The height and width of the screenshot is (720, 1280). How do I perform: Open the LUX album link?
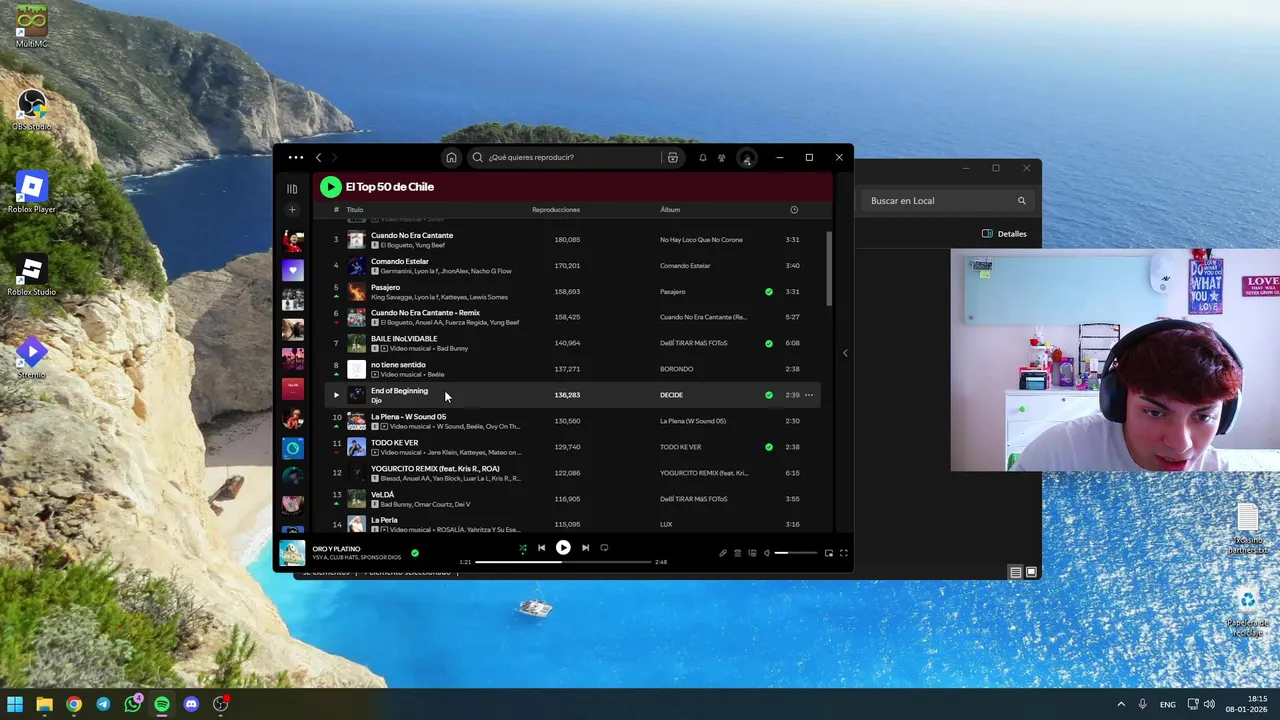pos(666,525)
